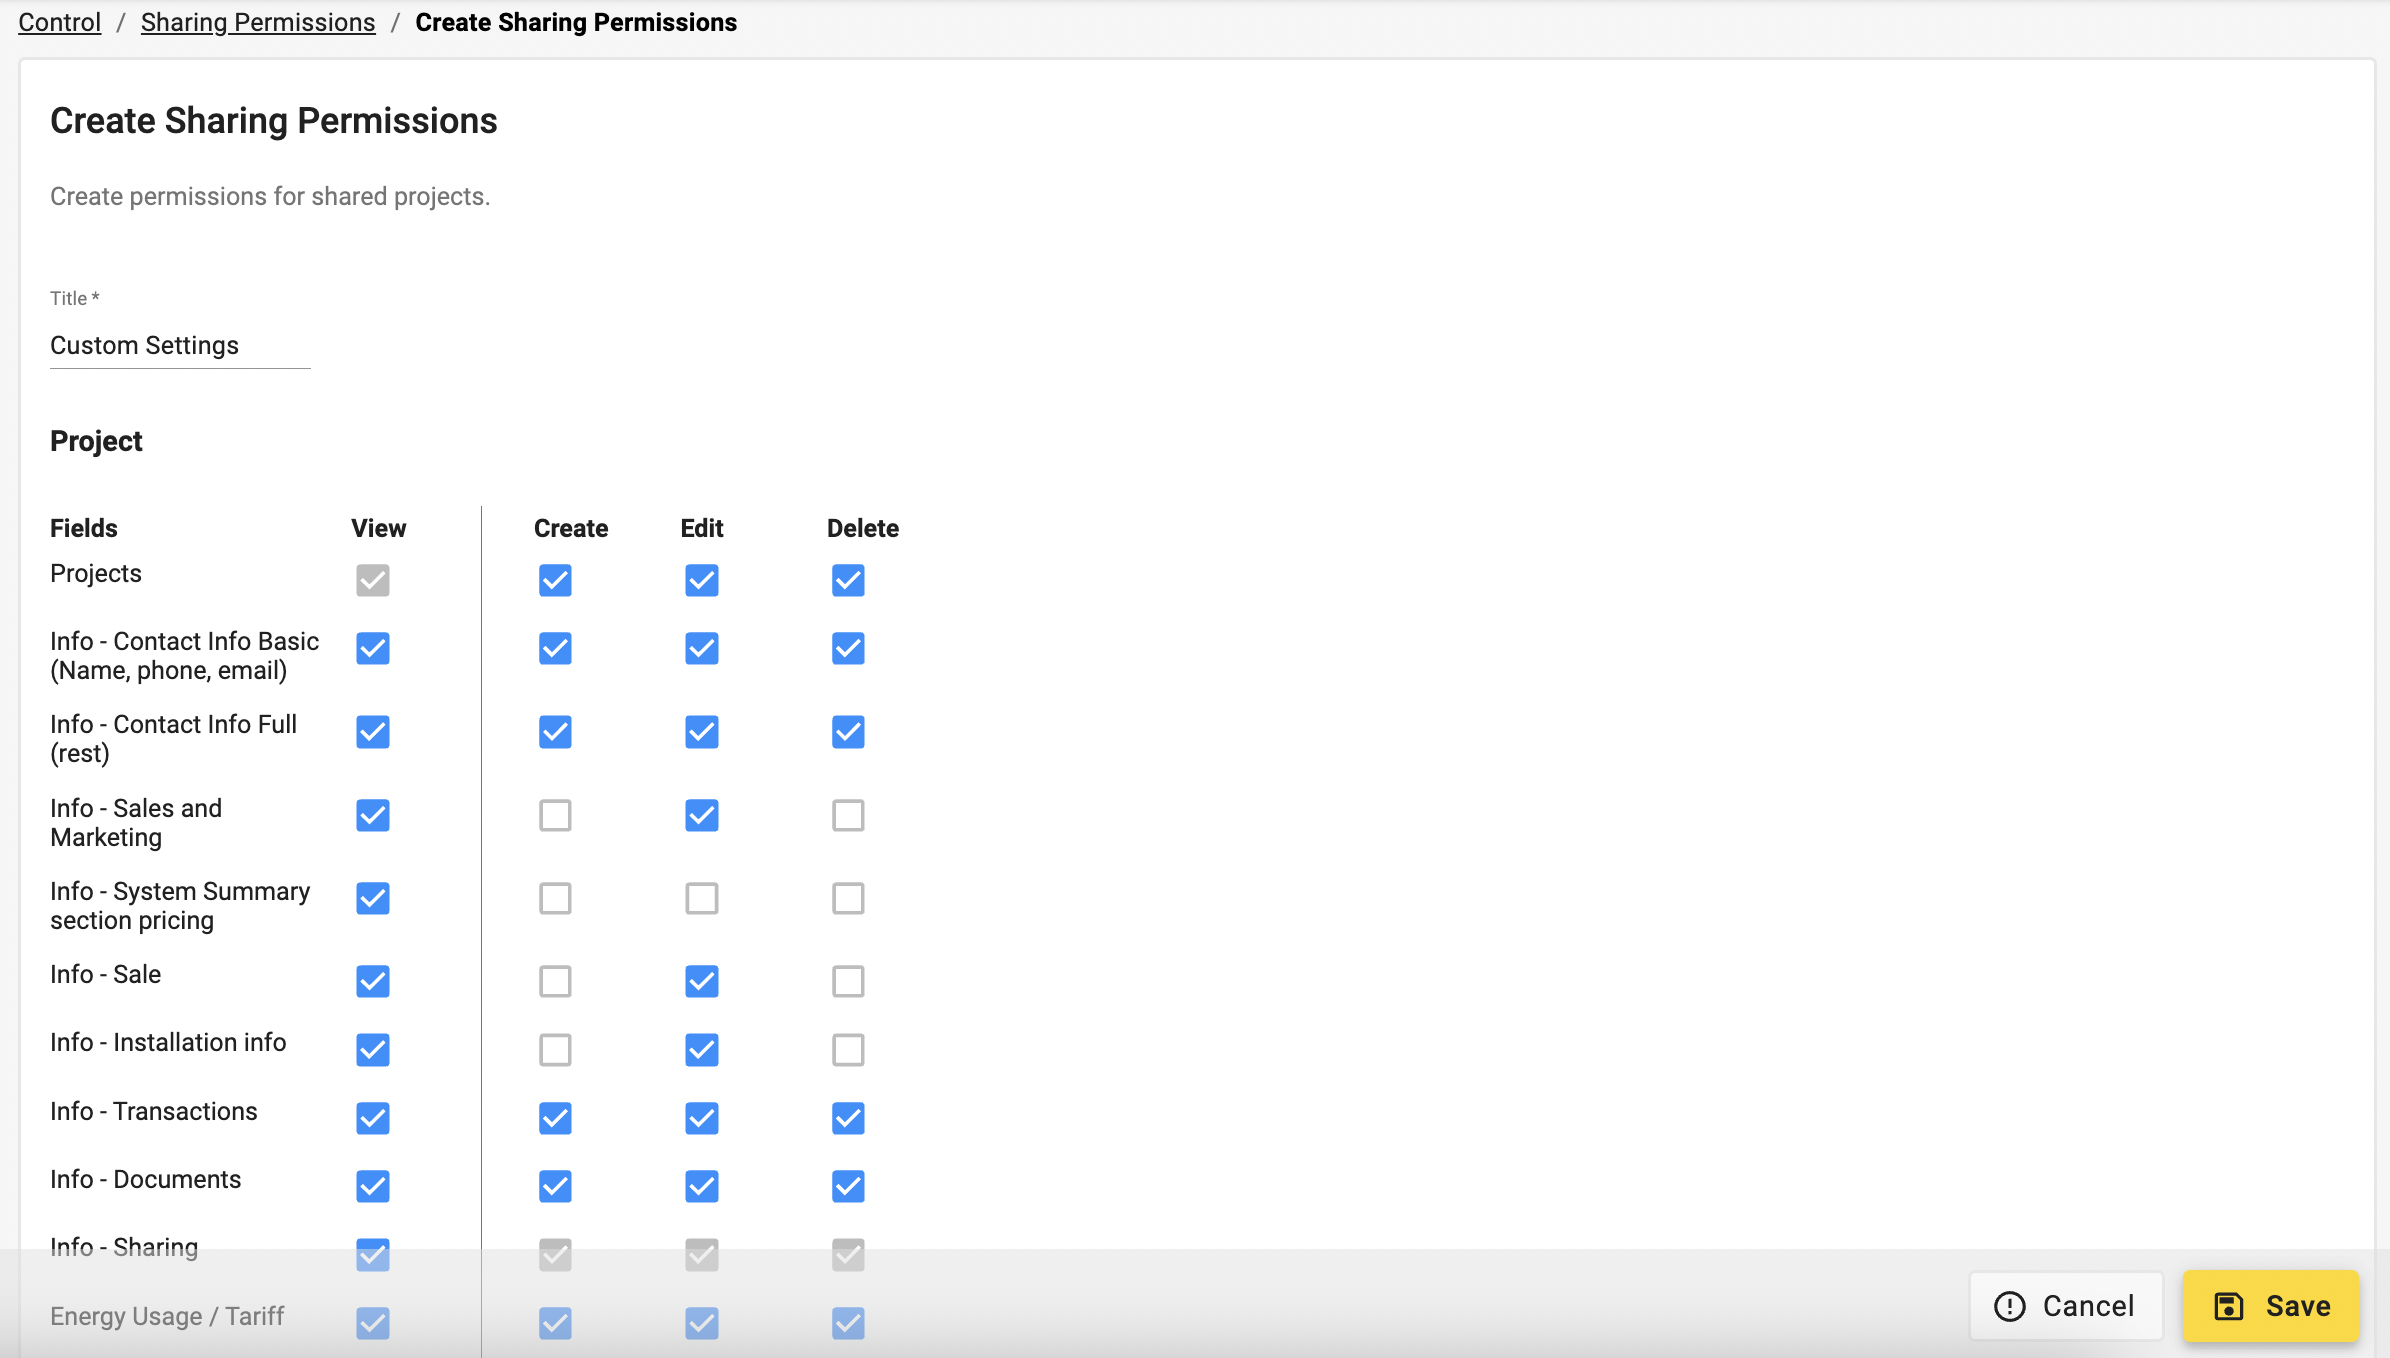Uncheck Sales and Marketing View
Screen dimensions: 2390x1358
pyautogui.click(x=373, y=815)
